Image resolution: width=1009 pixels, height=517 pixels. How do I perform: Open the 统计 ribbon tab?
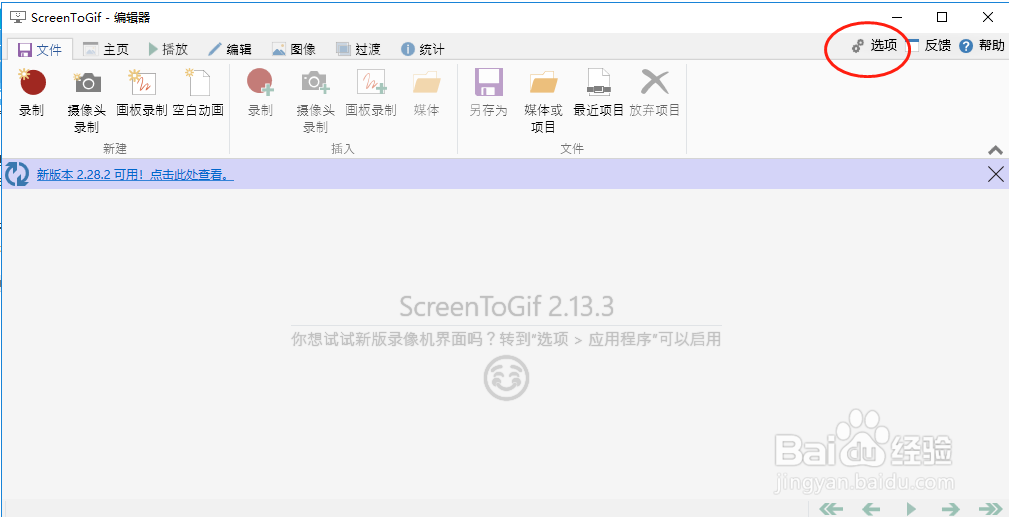click(422, 49)
